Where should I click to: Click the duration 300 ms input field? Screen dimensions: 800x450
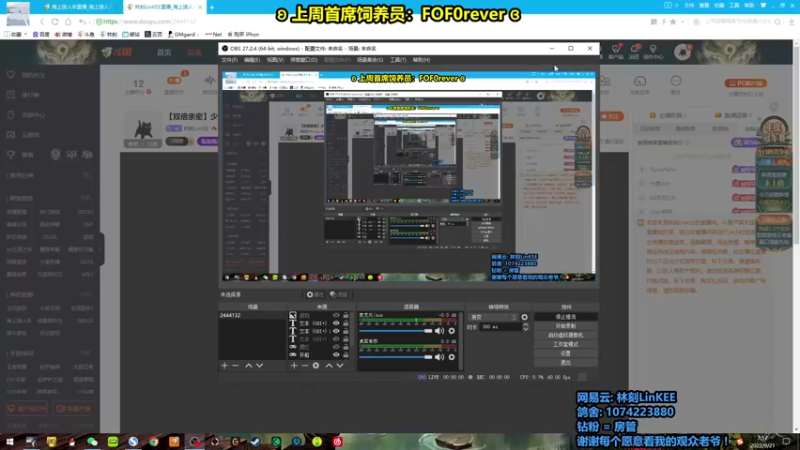(501, 327)
